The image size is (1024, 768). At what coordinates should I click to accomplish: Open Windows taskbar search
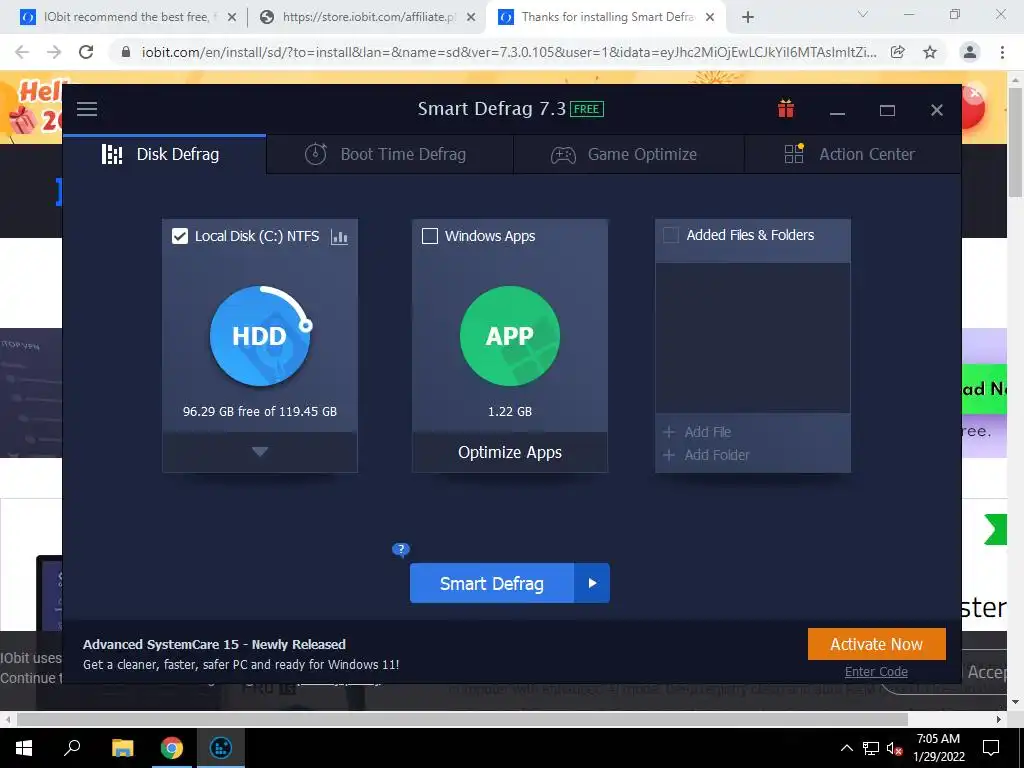pyautogui.click(x=72, y=748)
